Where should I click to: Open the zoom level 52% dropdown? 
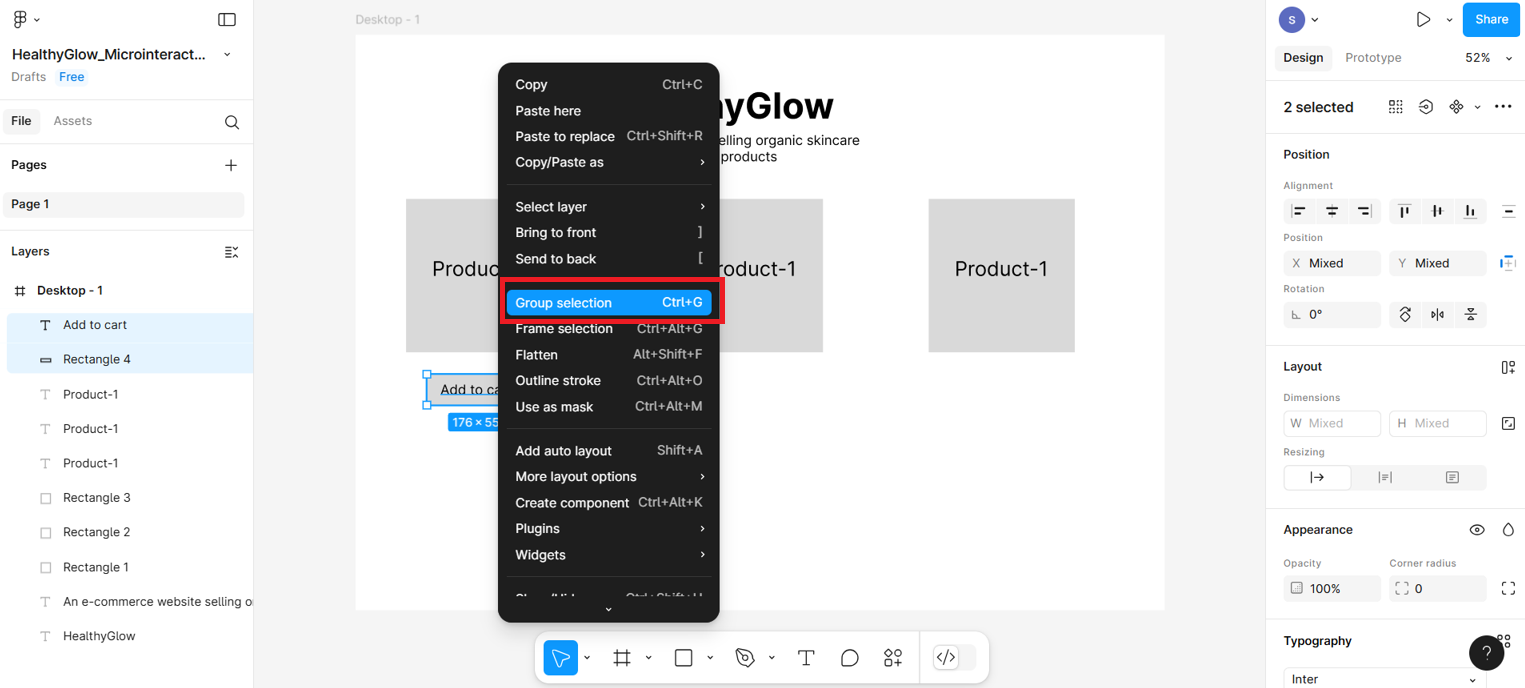click(1488, 58)
